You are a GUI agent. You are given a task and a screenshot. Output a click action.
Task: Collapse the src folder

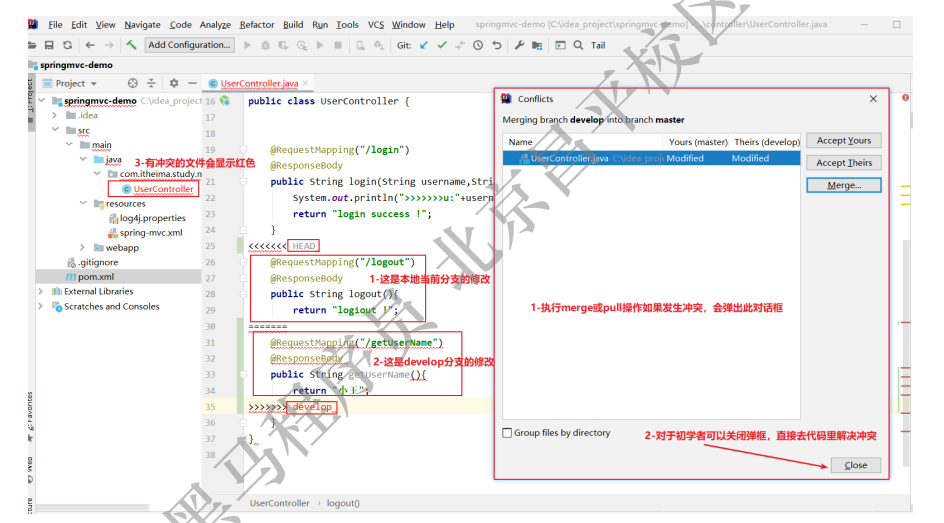(x=55, y=129)
